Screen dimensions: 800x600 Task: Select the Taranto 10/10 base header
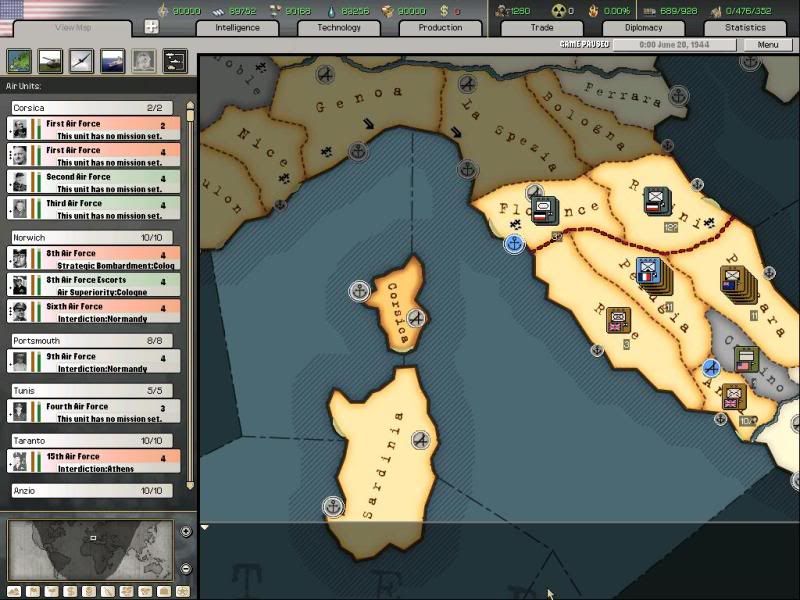pos(92,440)
